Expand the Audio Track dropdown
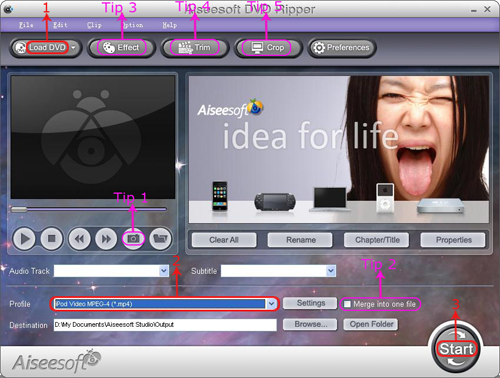This screenshot has width=500, height=378. point(164,271)
